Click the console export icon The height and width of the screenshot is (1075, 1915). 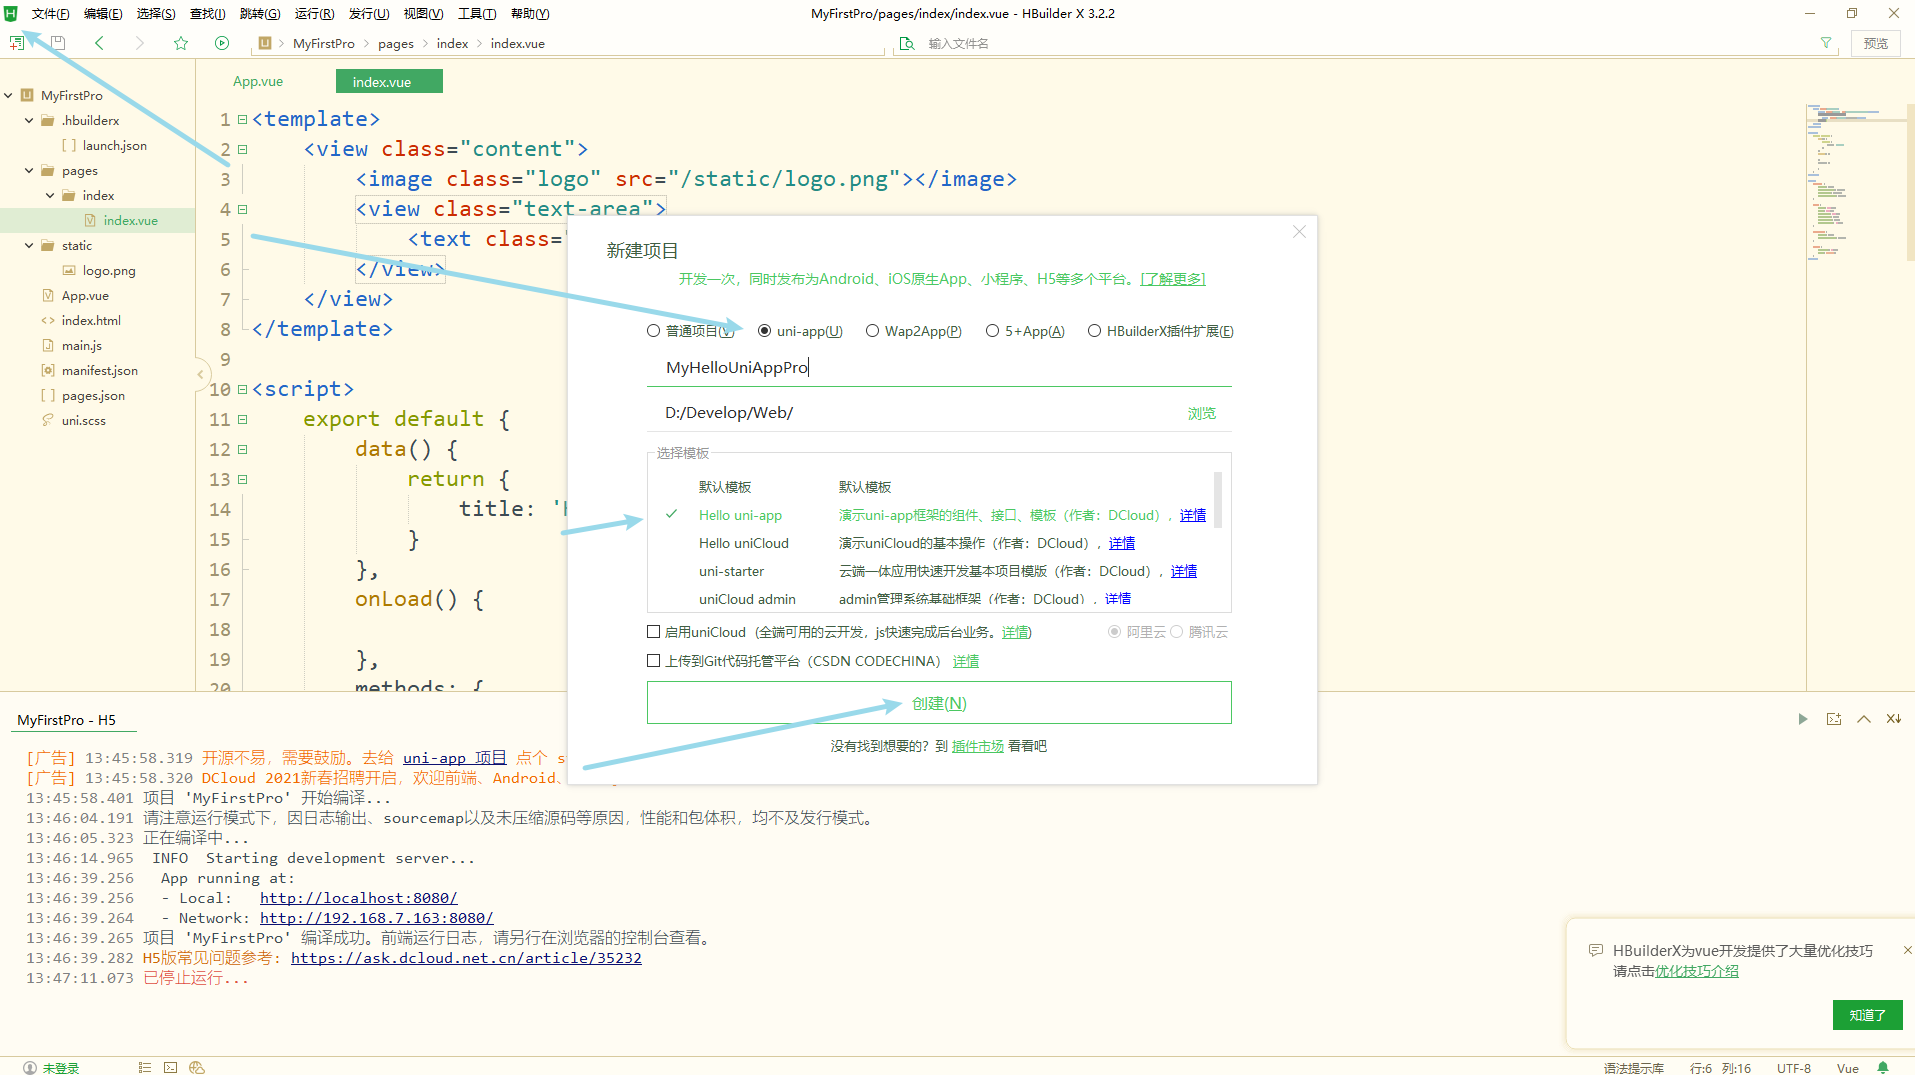pos(1834,719)
